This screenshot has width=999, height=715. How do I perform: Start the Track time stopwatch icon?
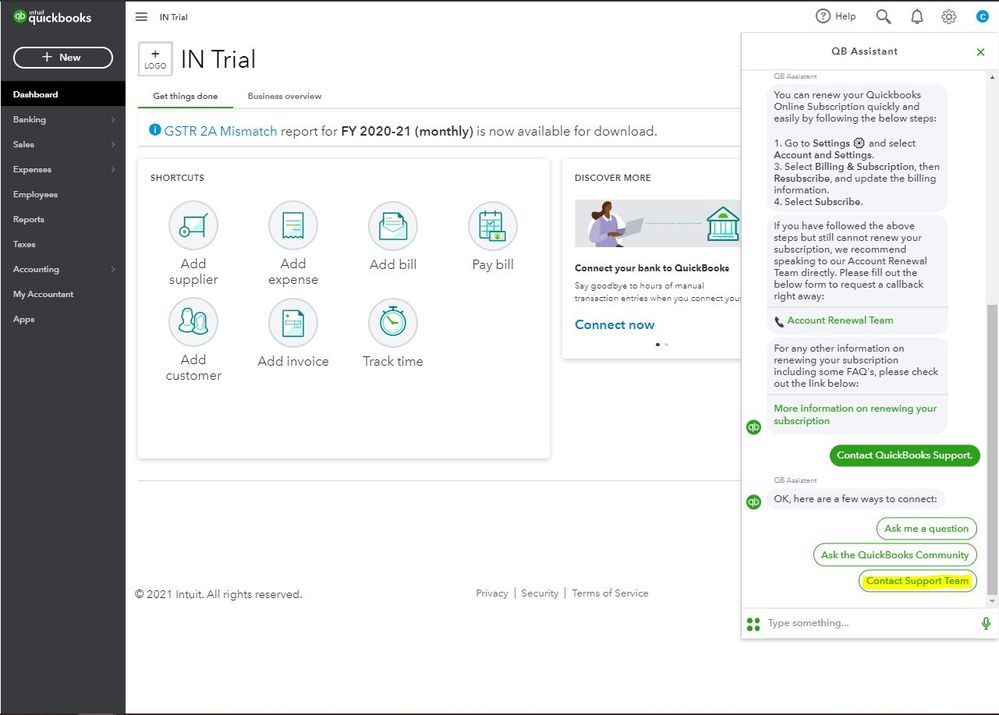point(393,322)
